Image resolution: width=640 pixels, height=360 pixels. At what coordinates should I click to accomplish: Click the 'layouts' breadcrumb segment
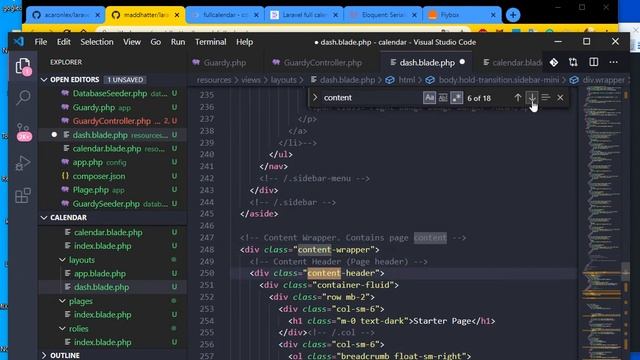tap(283, 80)
